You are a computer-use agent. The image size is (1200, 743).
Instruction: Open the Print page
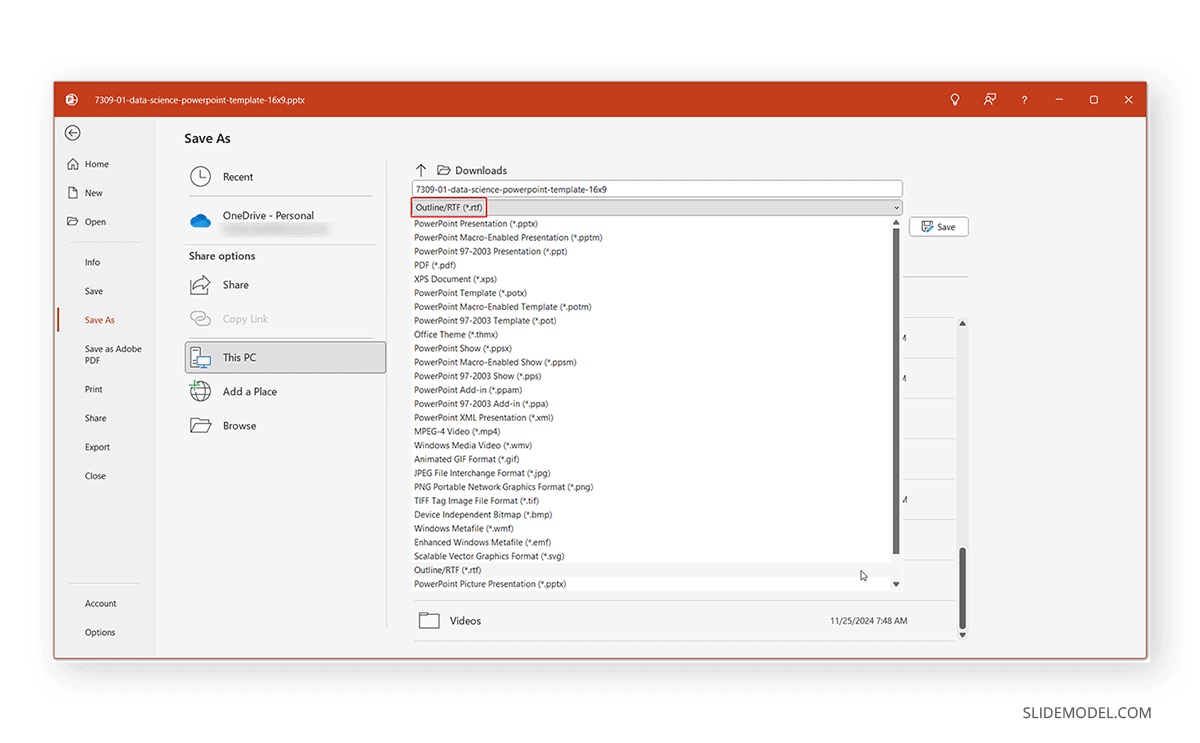(x=94, y=389)
